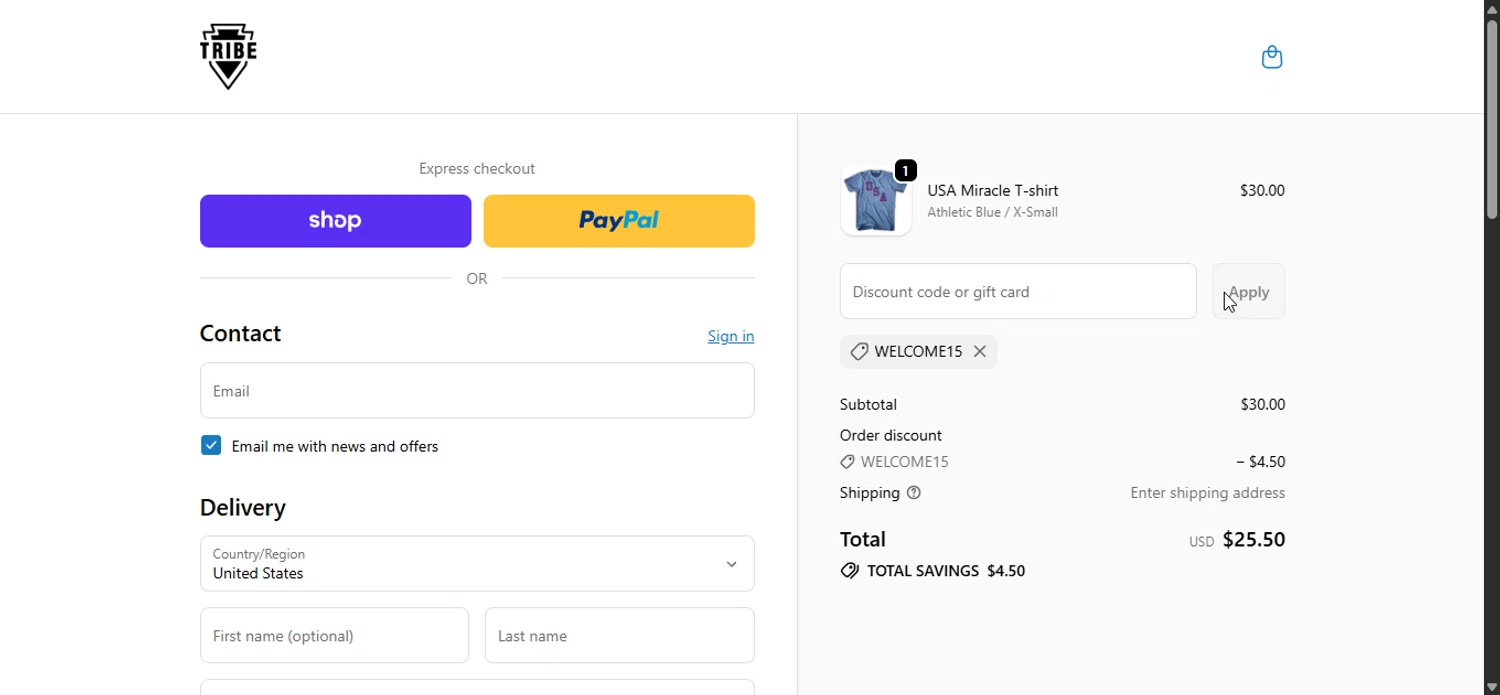
Task: Click the $25.50 total amount
Action: click(1254, 540)
